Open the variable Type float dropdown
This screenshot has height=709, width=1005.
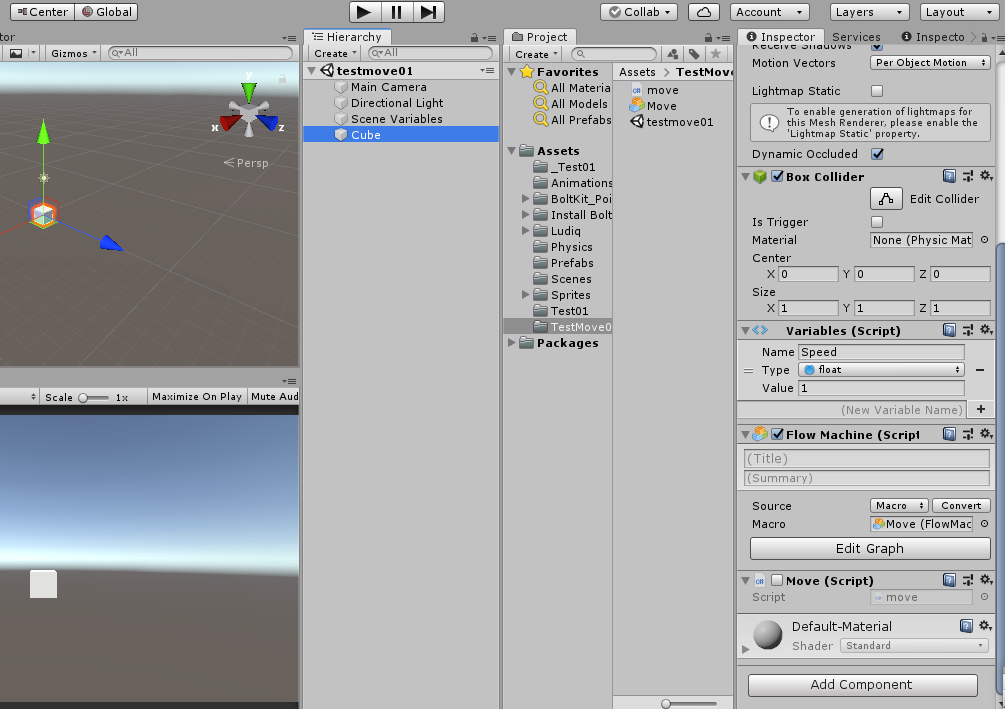tap(881, 370)
